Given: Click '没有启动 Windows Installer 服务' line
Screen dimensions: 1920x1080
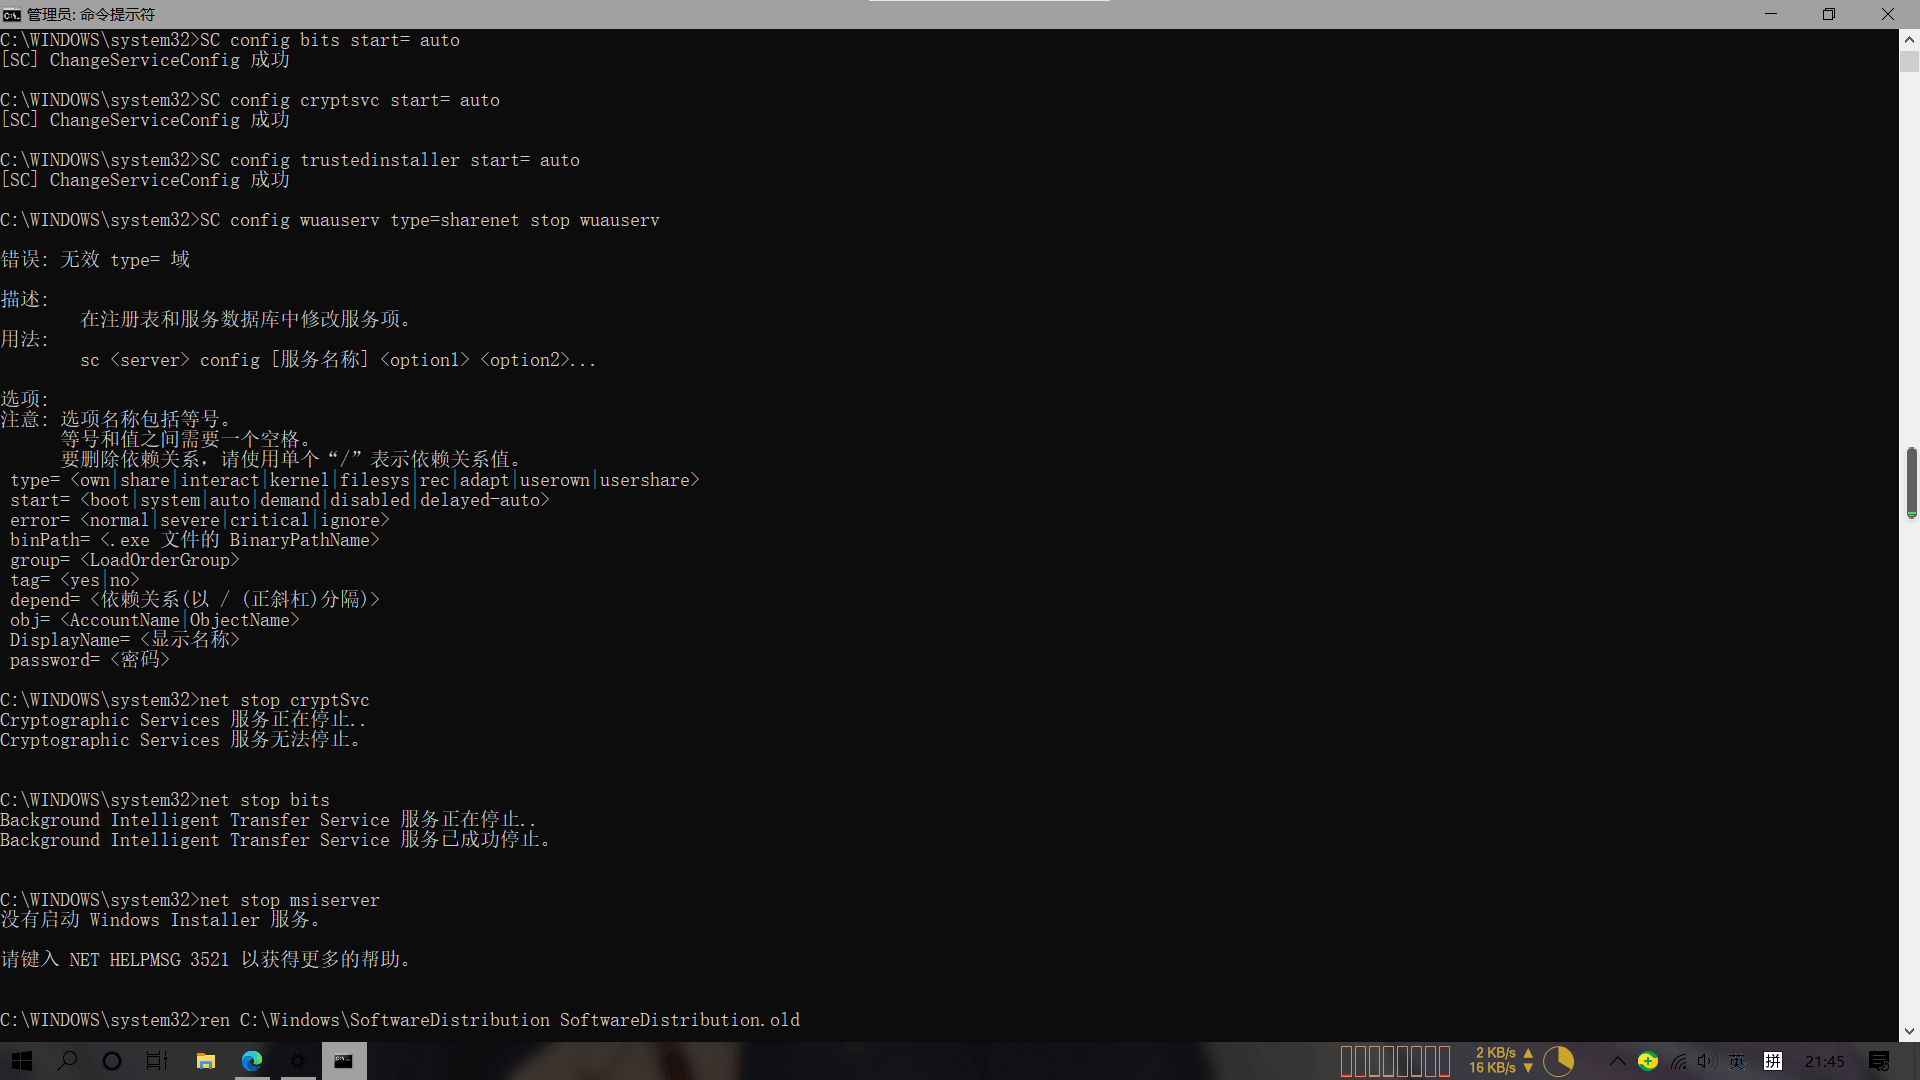Looking at the screenshot, I should click(x=160, y=920).
